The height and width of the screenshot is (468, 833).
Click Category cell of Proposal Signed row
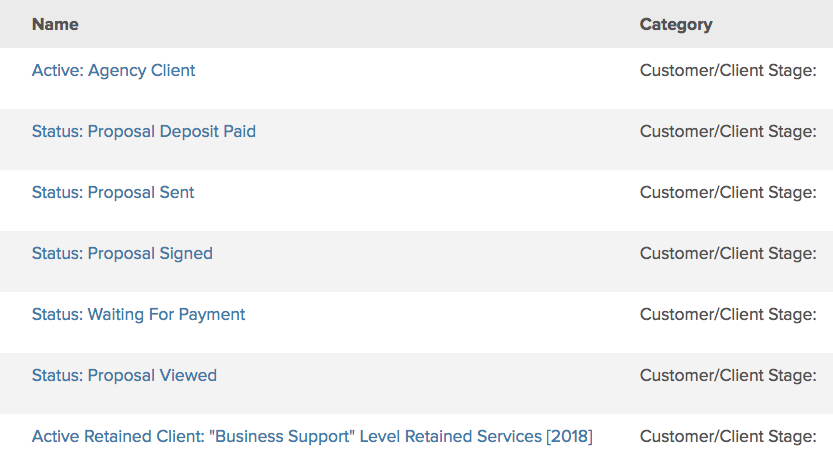click(x=728, y=253)
